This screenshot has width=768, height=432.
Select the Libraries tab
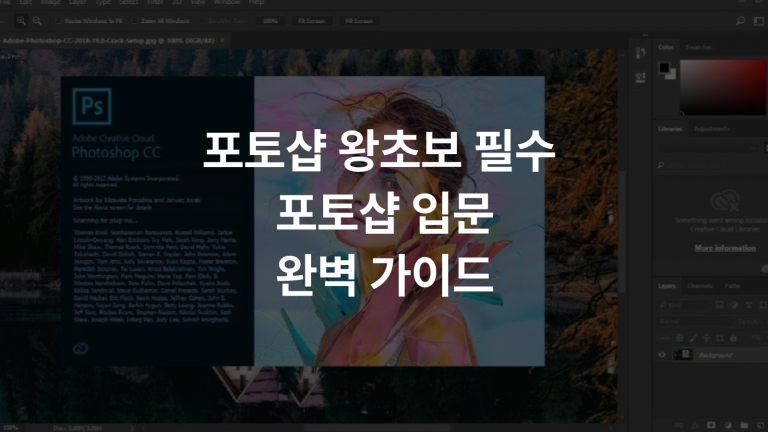(x=670, y=129)
